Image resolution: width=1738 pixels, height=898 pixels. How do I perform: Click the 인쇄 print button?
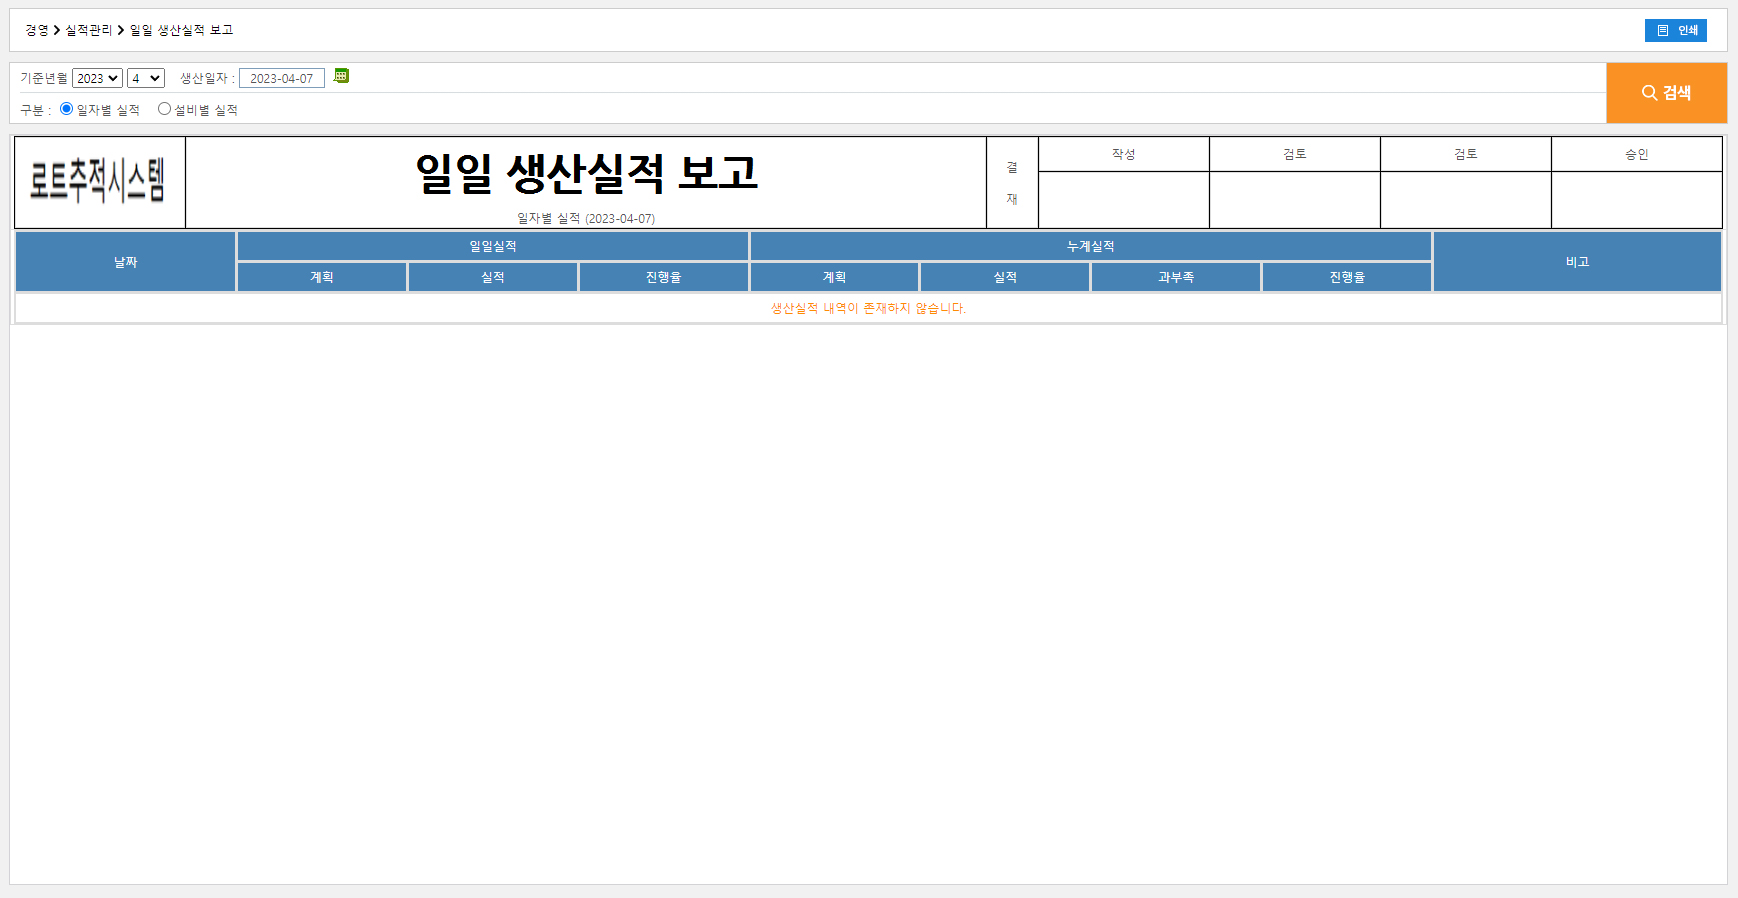coord(1675,30)
